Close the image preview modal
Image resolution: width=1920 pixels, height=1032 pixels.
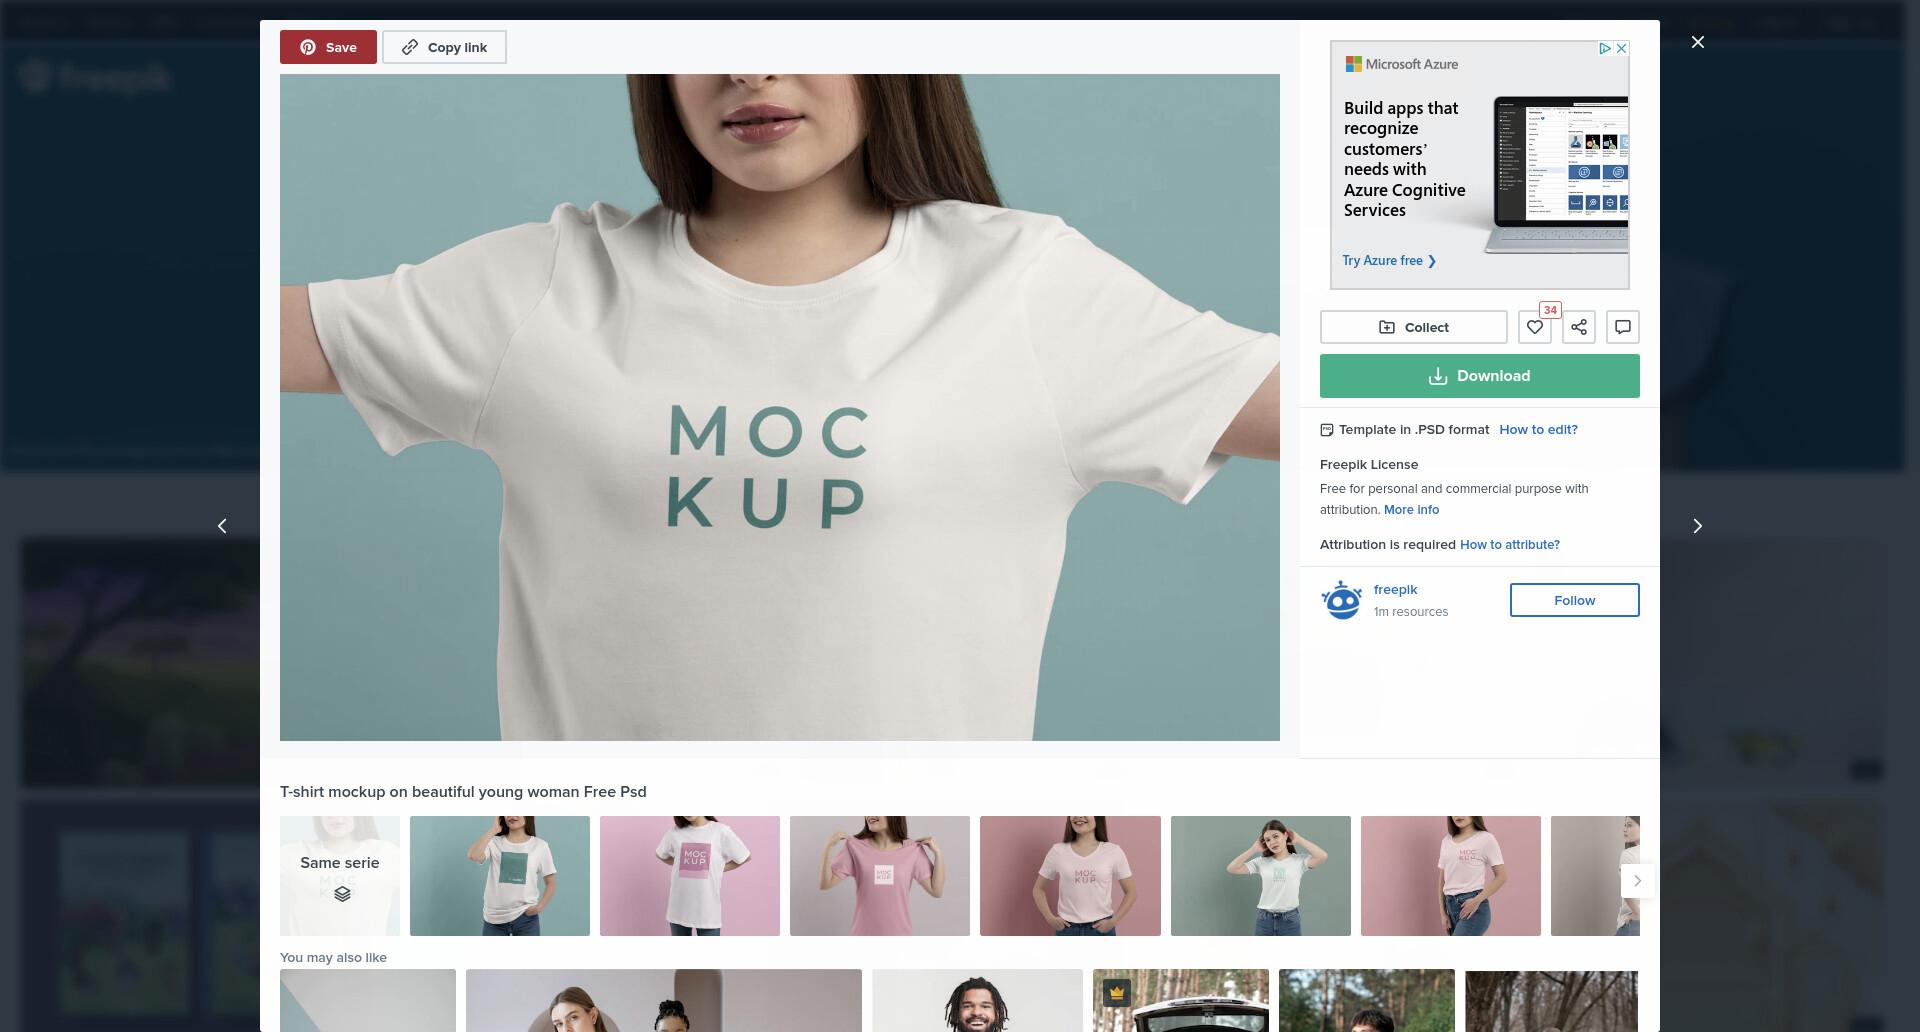(x=1697, y=42)
